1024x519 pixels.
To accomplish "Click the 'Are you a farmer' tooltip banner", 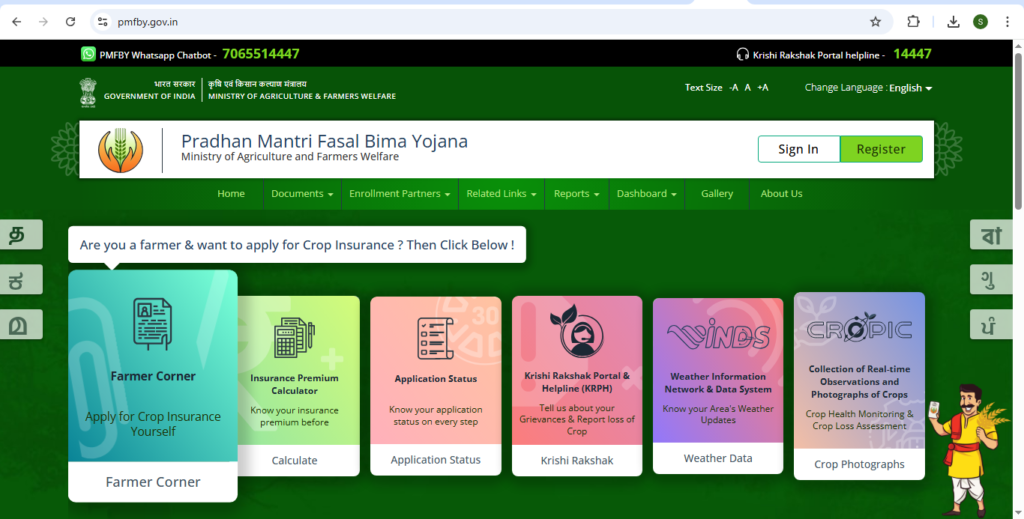I will (297, 245).
